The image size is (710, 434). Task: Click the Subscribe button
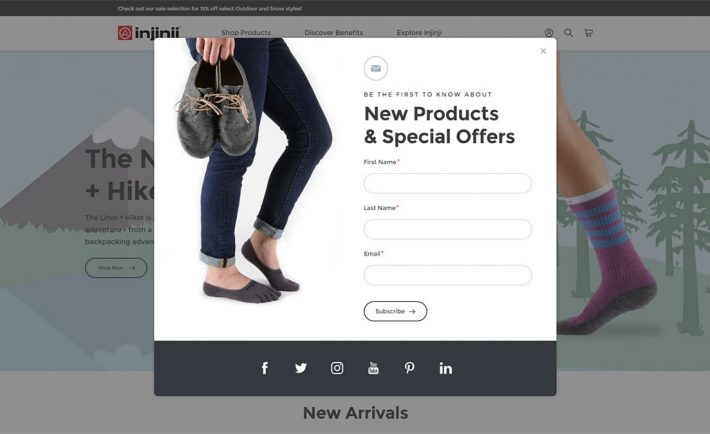[x=395, y=311]
